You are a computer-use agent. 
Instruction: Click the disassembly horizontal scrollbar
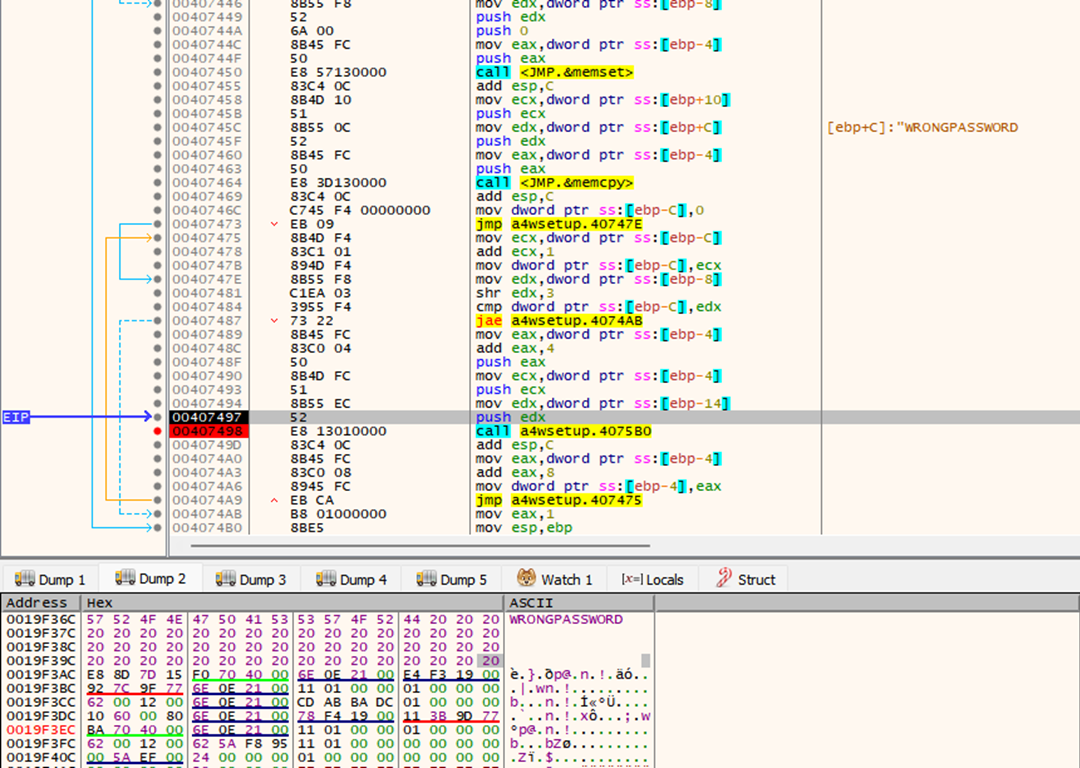[420, 546]
